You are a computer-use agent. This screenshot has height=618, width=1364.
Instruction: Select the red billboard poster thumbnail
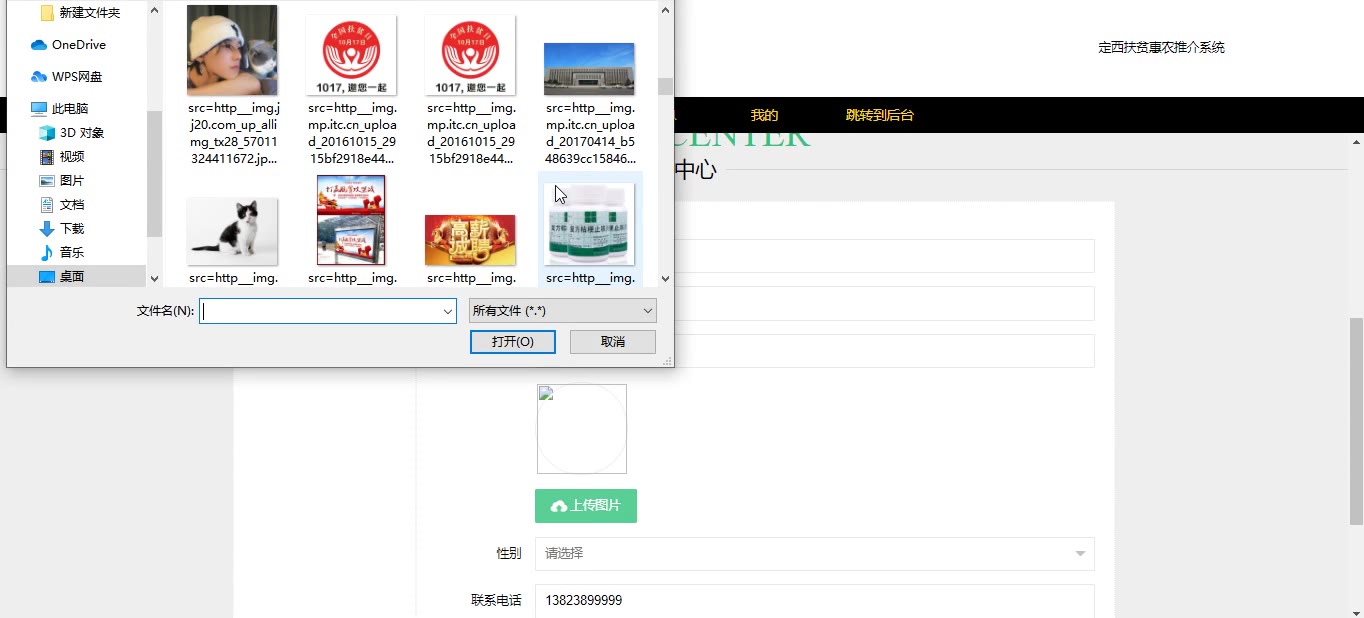pos(351,220)
